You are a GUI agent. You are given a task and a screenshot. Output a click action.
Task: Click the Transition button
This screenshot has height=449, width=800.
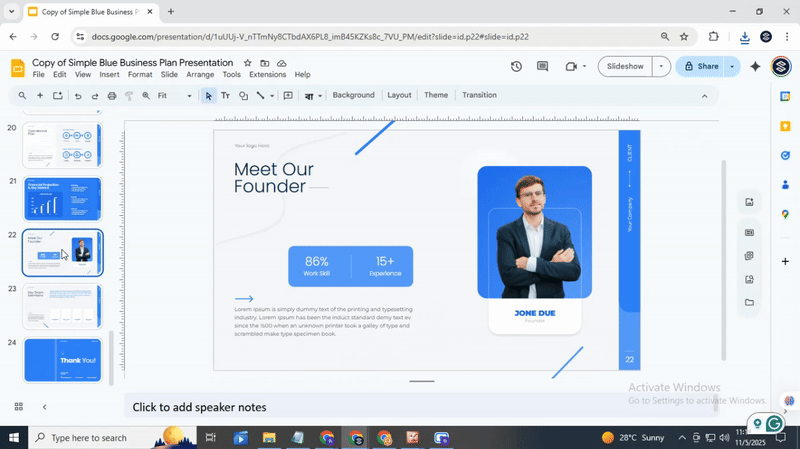tap(479, 95)
